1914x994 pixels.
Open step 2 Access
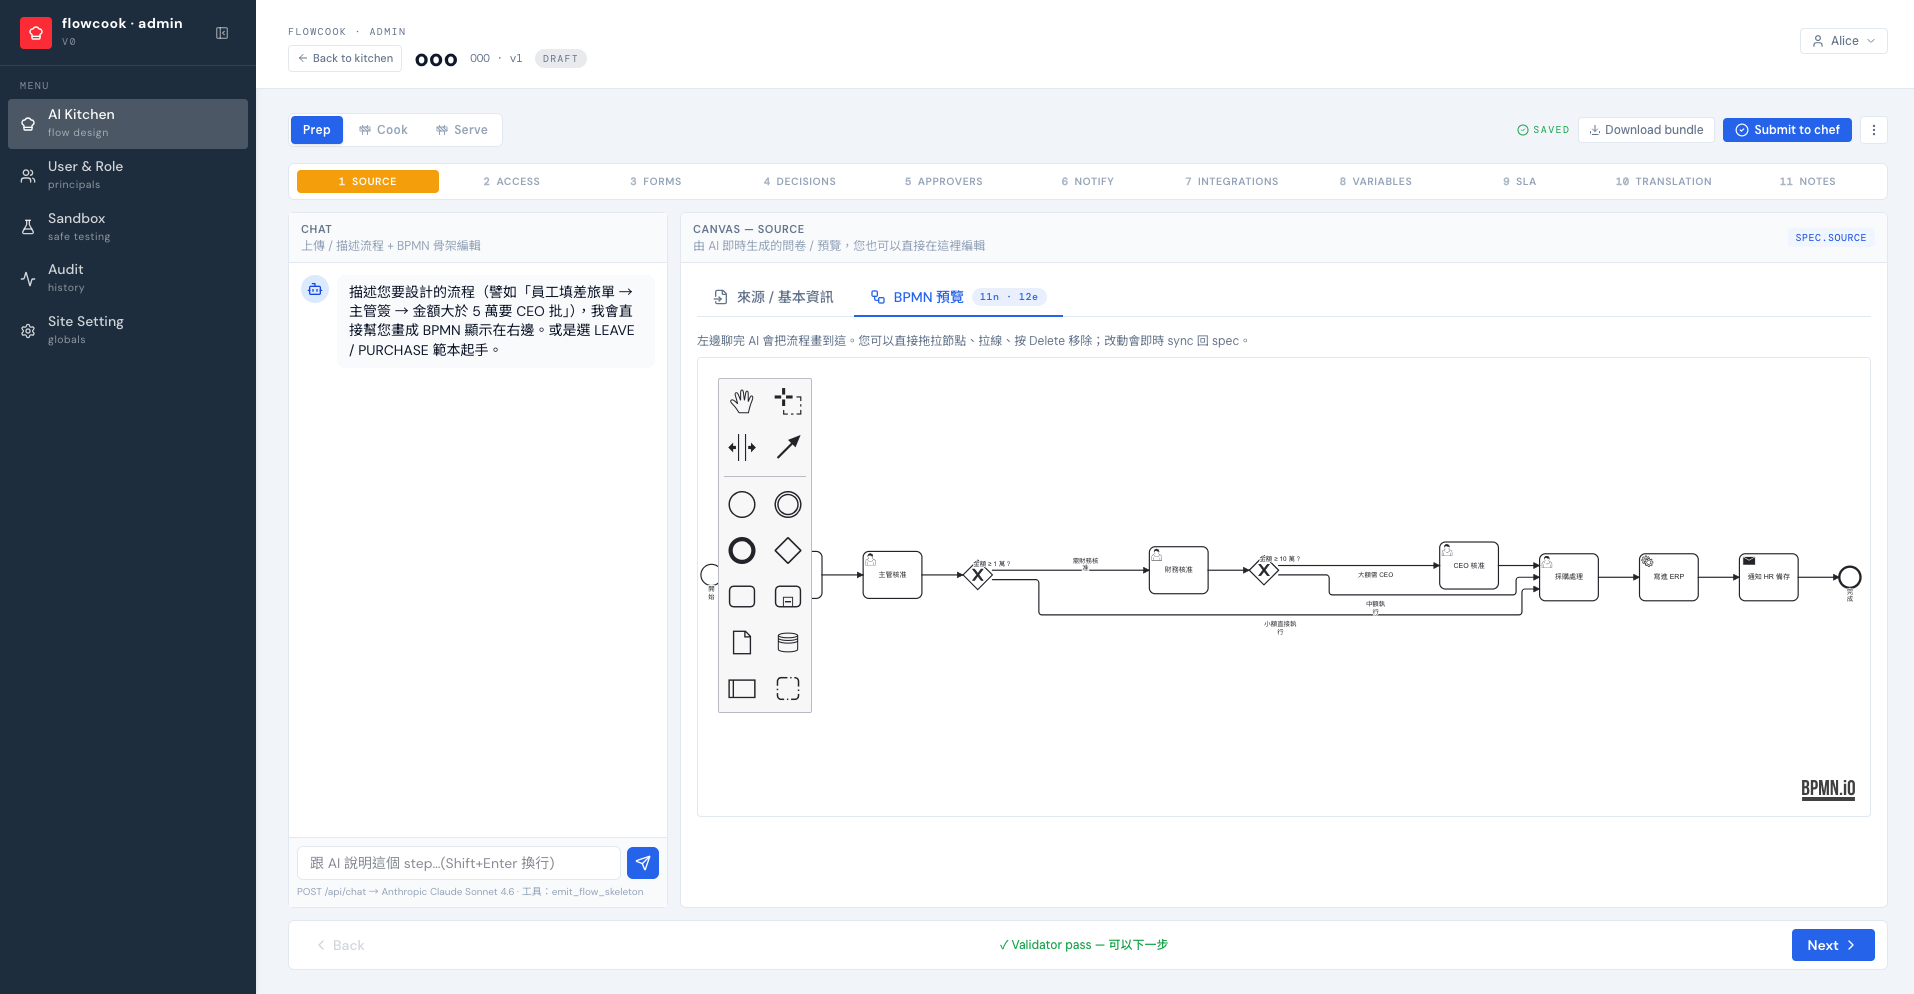pos(511,182)
